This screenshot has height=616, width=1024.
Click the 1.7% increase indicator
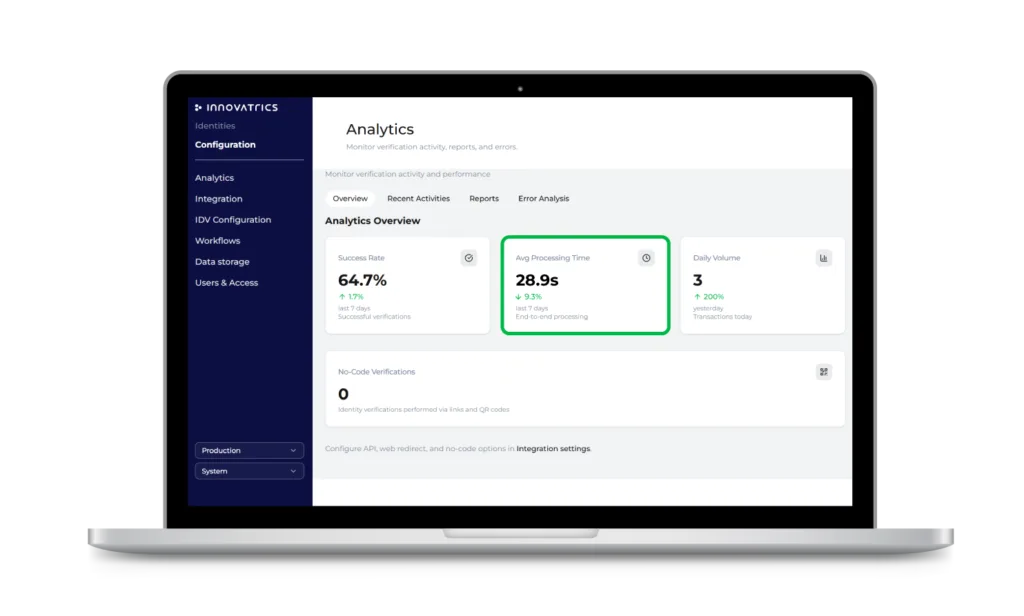(x=351, y=297)
